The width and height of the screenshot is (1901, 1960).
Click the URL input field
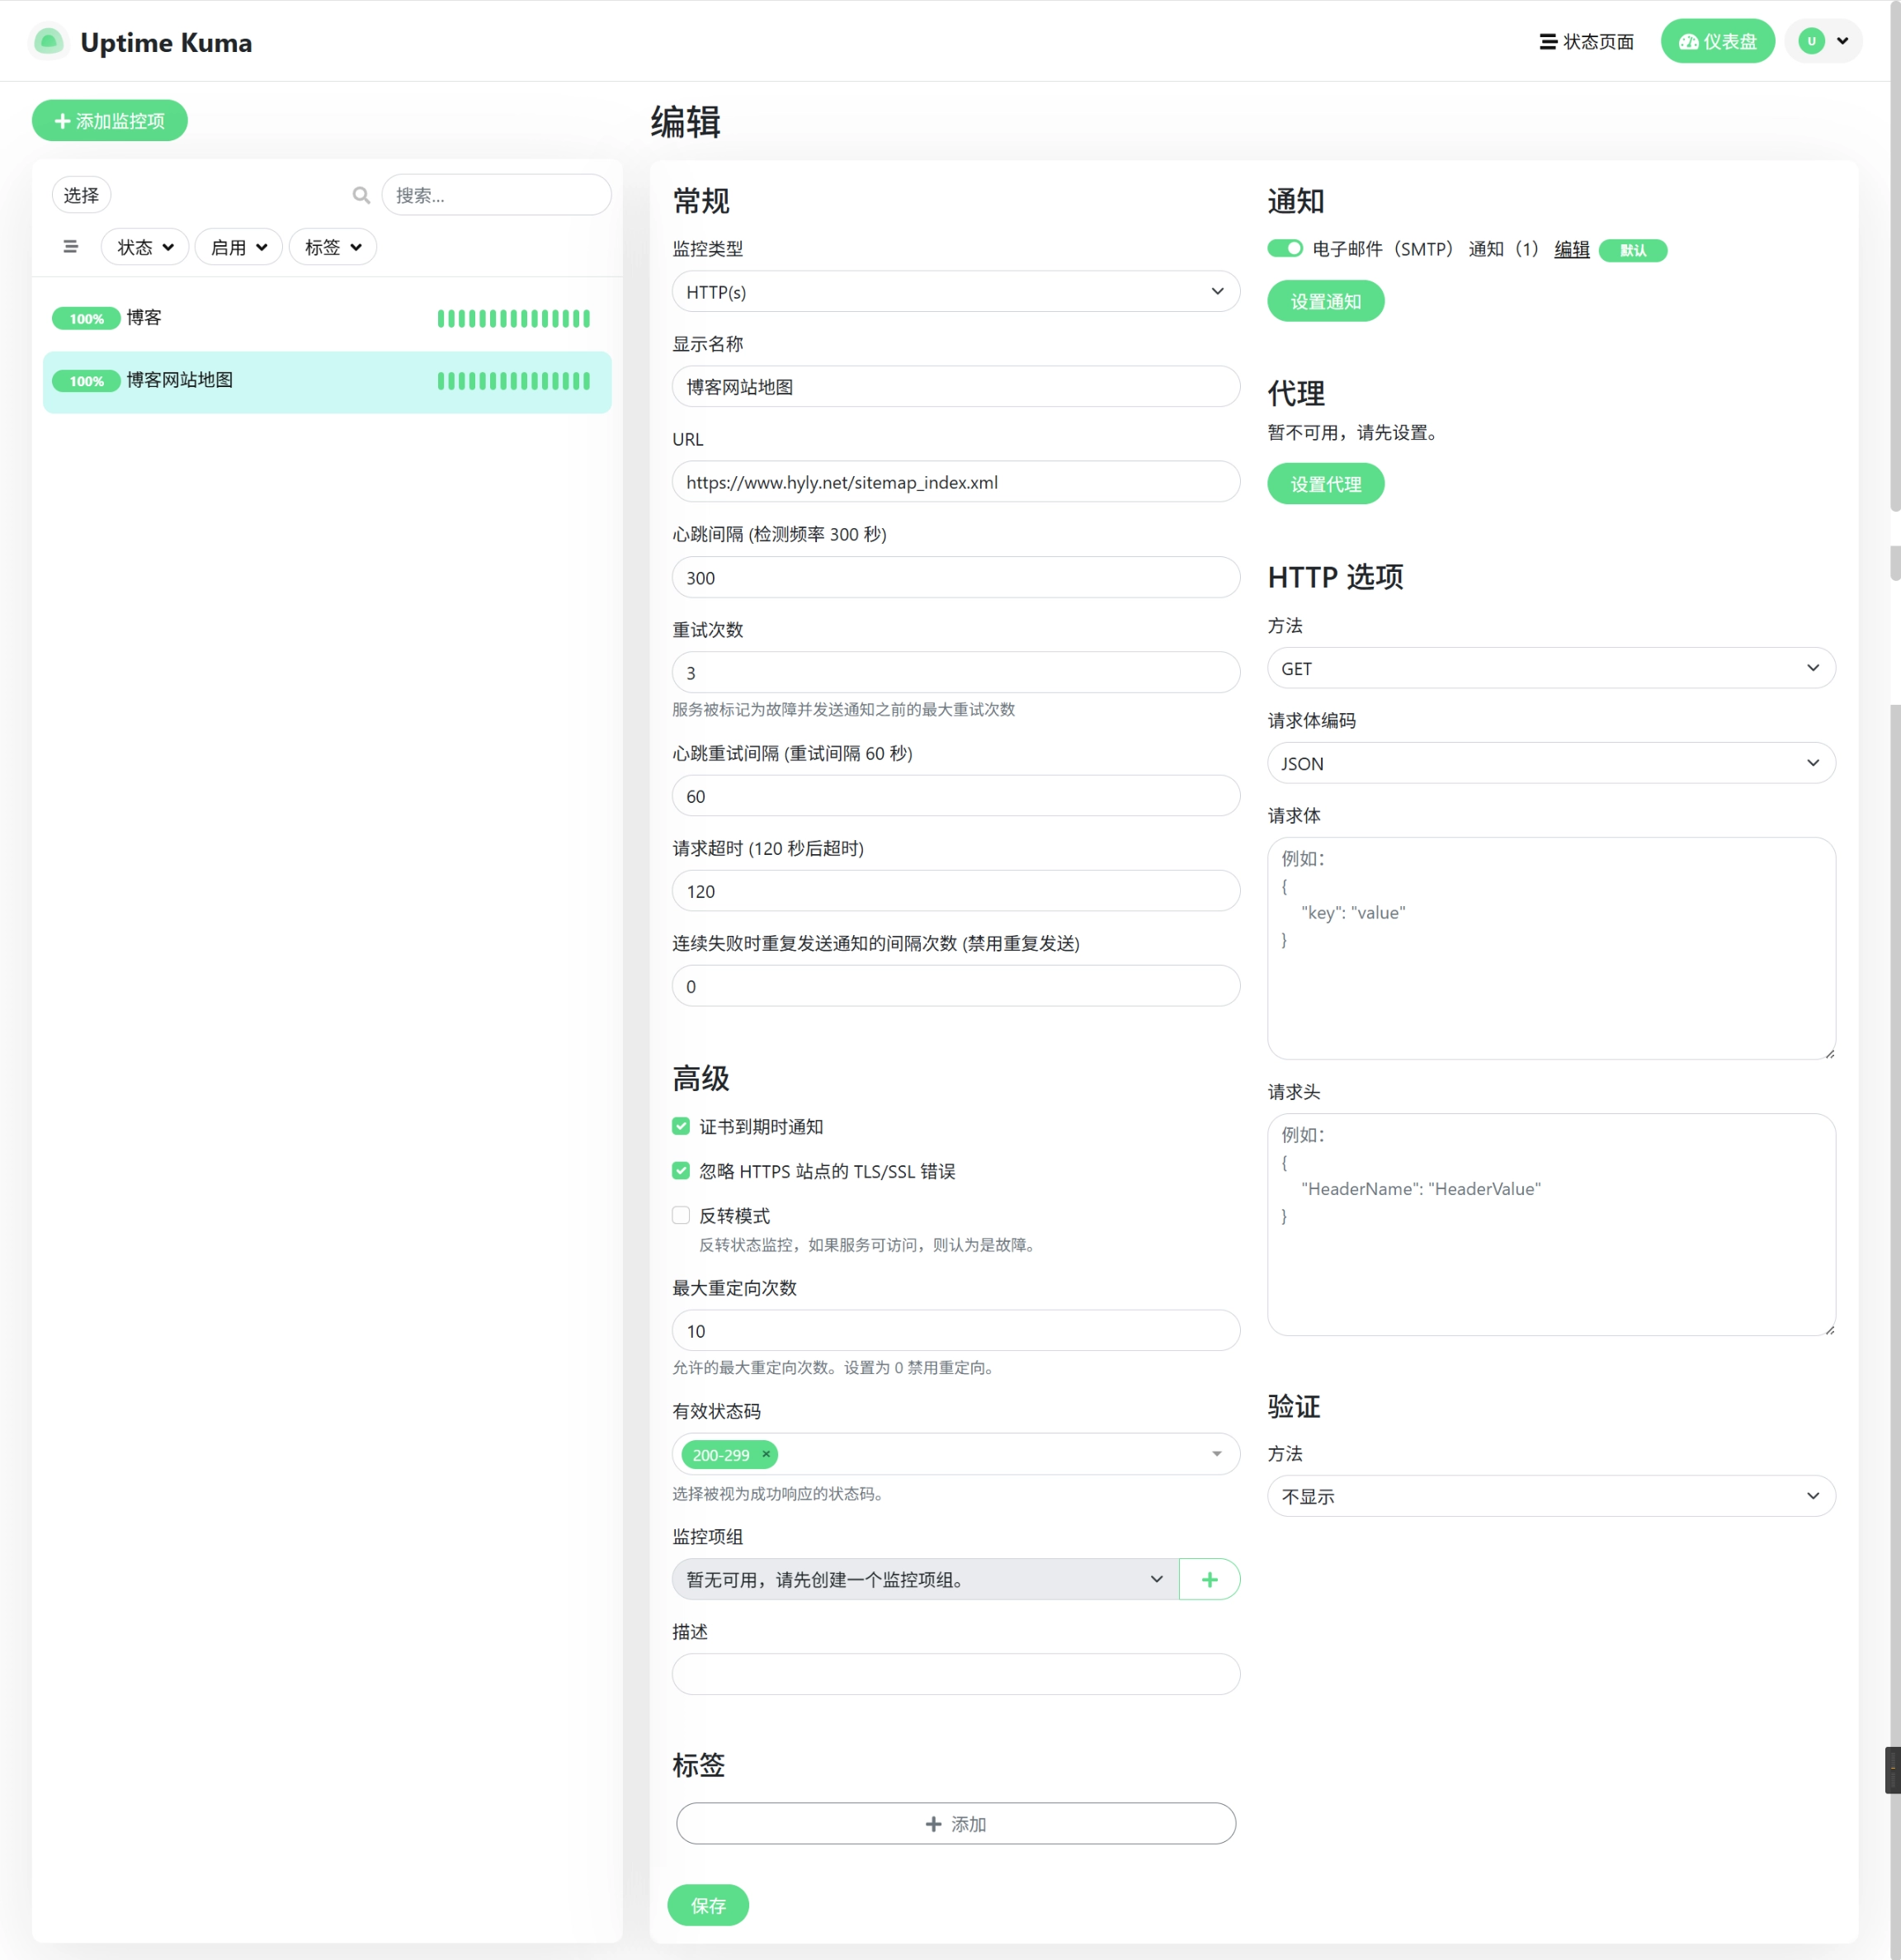tap(956, 481)
